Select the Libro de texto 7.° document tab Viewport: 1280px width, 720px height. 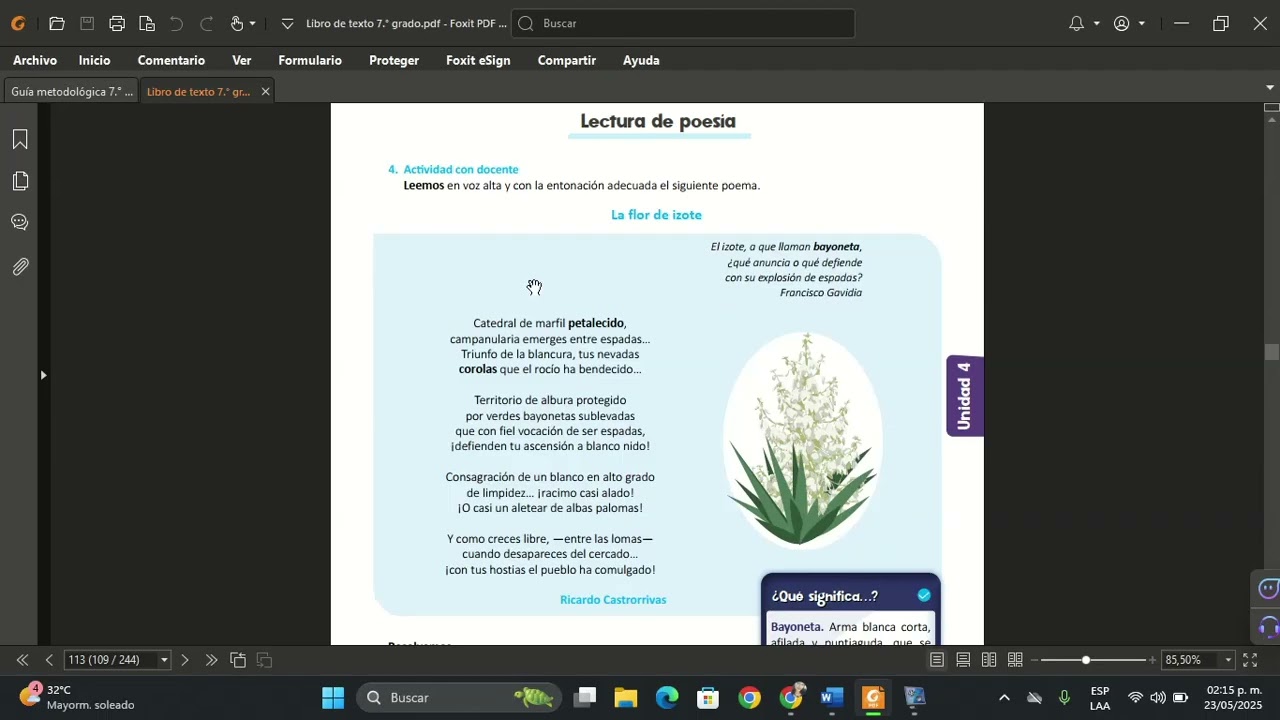(x=198, y=91)
